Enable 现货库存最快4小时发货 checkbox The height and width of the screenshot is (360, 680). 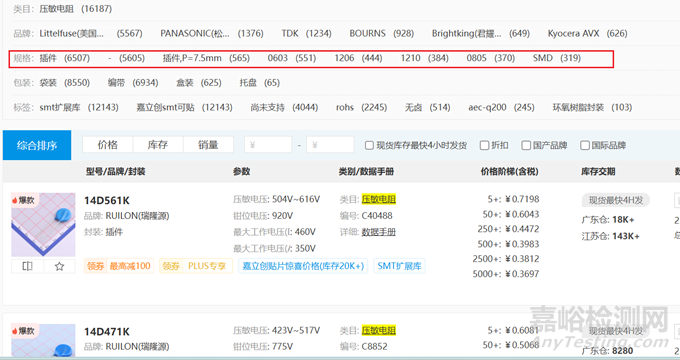tap(369, 145)
